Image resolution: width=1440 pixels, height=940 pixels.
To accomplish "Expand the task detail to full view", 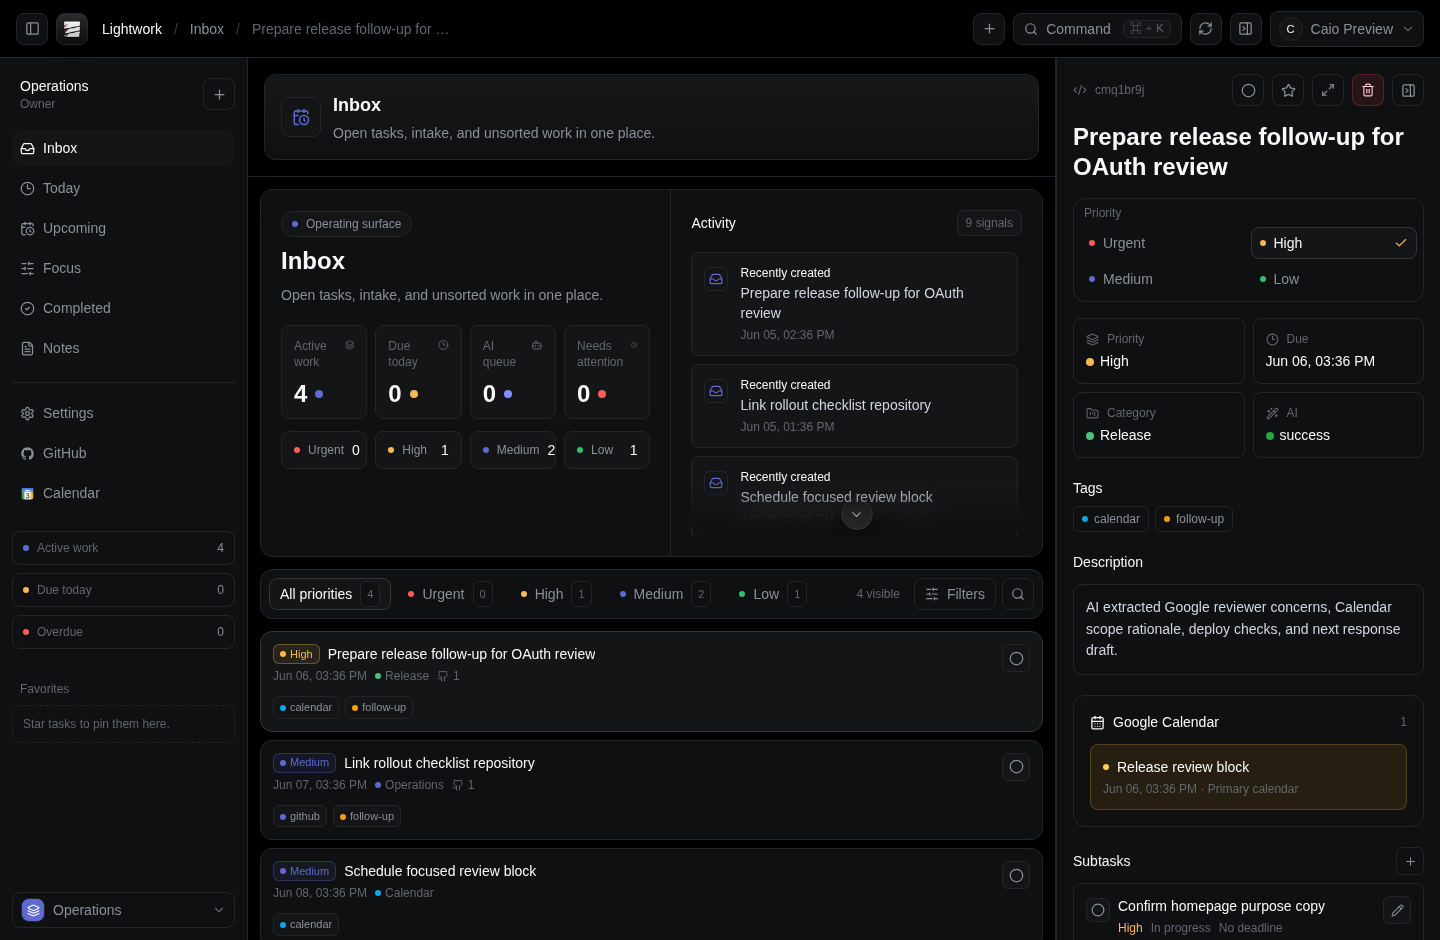I will (1328, 90).
